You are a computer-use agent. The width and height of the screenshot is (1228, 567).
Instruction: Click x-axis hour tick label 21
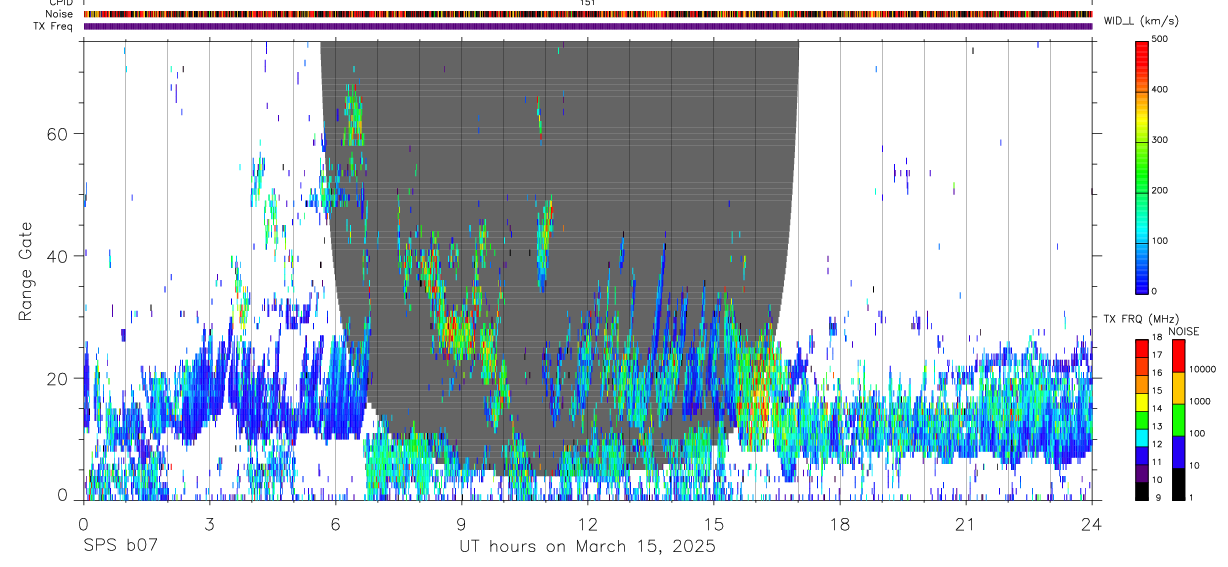pos(965,523)
